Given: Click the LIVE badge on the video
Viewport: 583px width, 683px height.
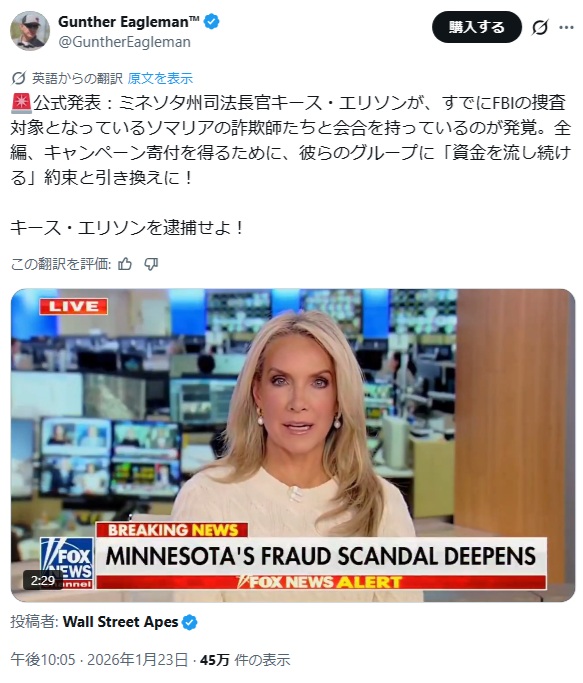Looking at the screenshot, I should pos(74,306).
